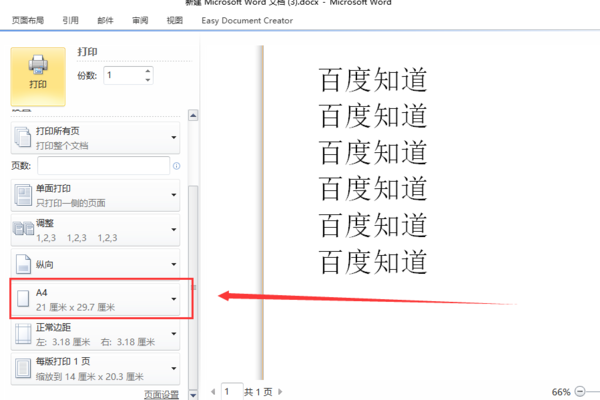Click the margins page icon
The image size is (600, 400).
tap(23, 334)
